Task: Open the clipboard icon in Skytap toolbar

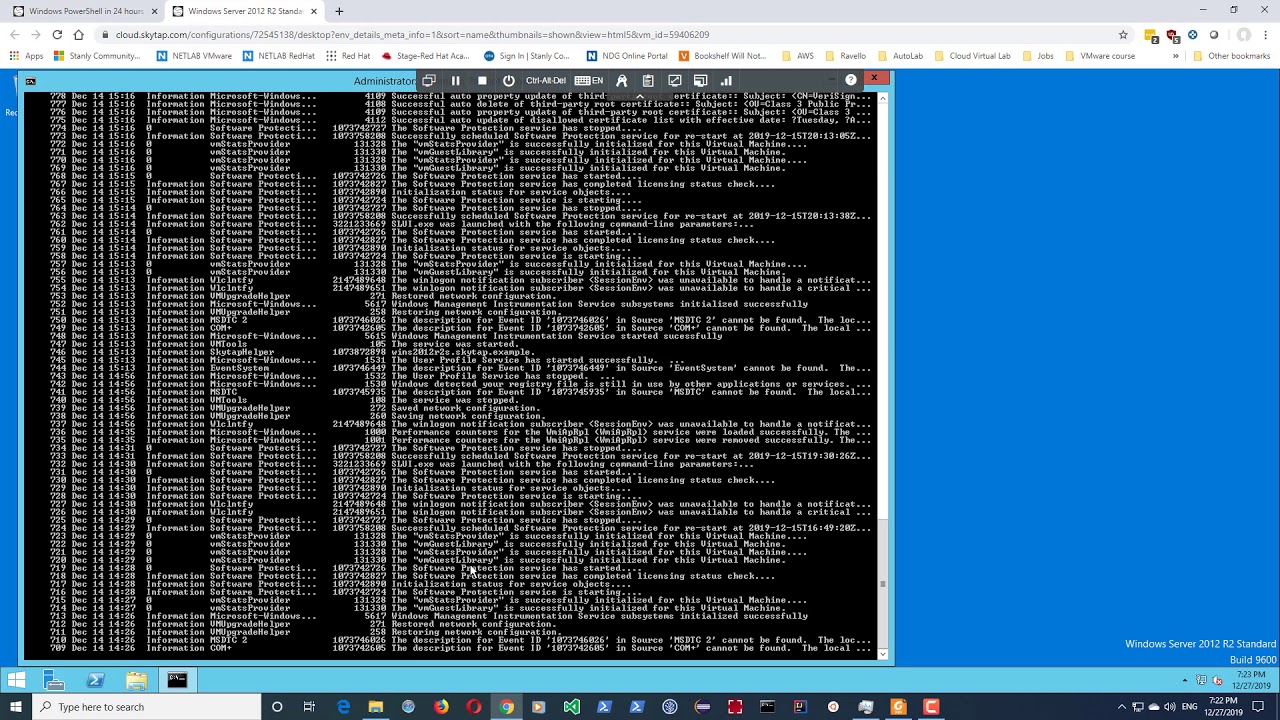Action: (x=648, y=81)
